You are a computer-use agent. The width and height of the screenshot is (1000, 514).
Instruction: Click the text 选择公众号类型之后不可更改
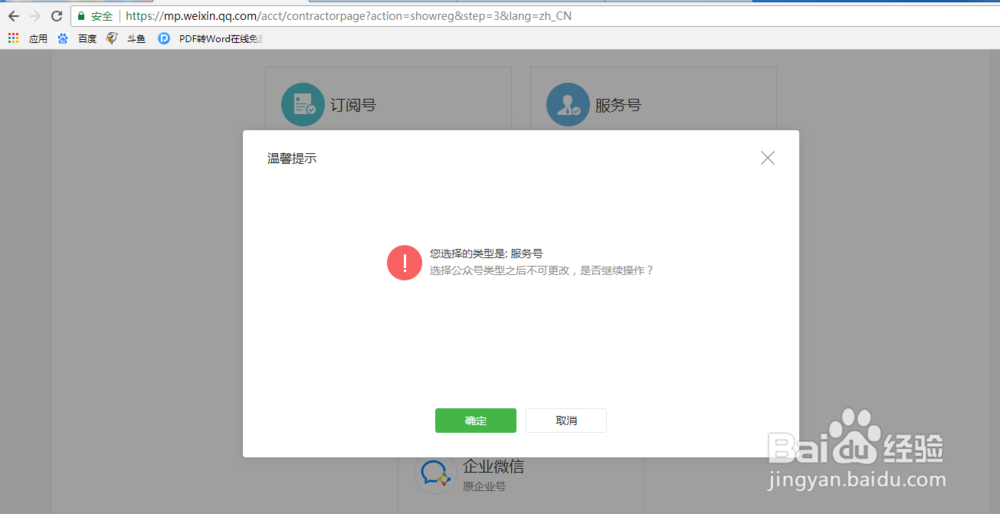(501, 270)
